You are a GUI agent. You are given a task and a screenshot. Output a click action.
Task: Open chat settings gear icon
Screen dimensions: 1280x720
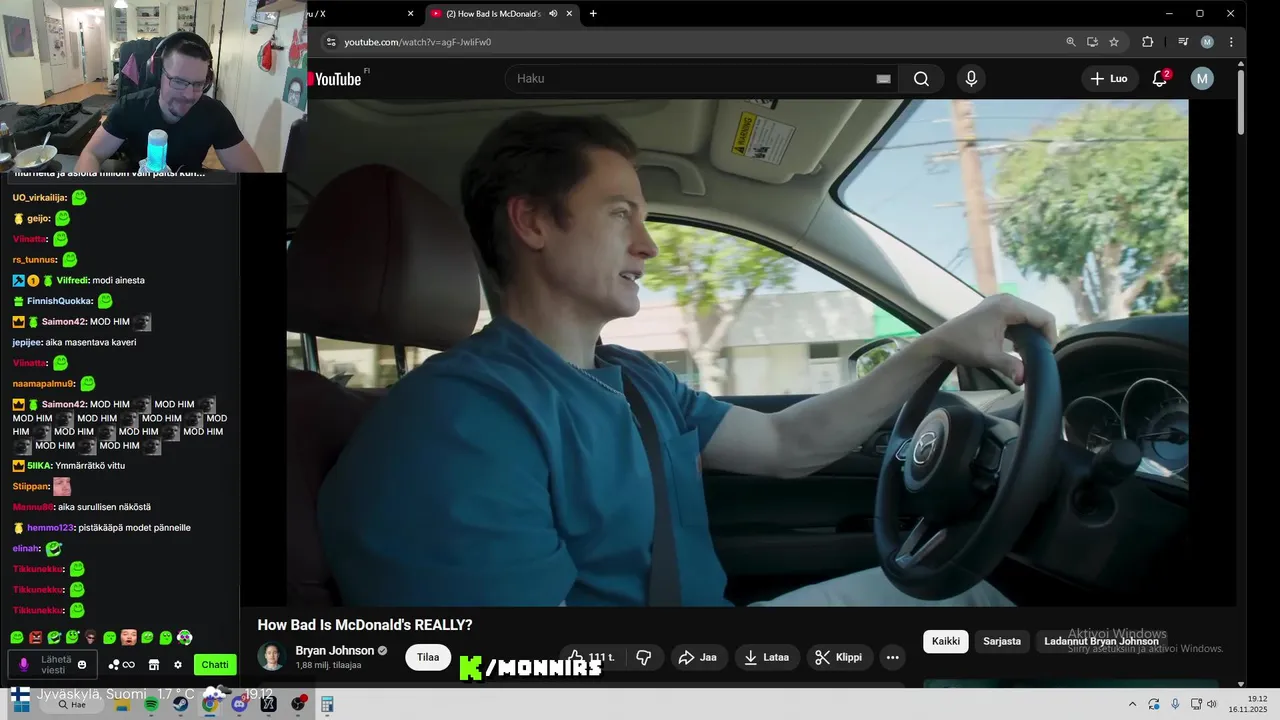pos(178,665)
